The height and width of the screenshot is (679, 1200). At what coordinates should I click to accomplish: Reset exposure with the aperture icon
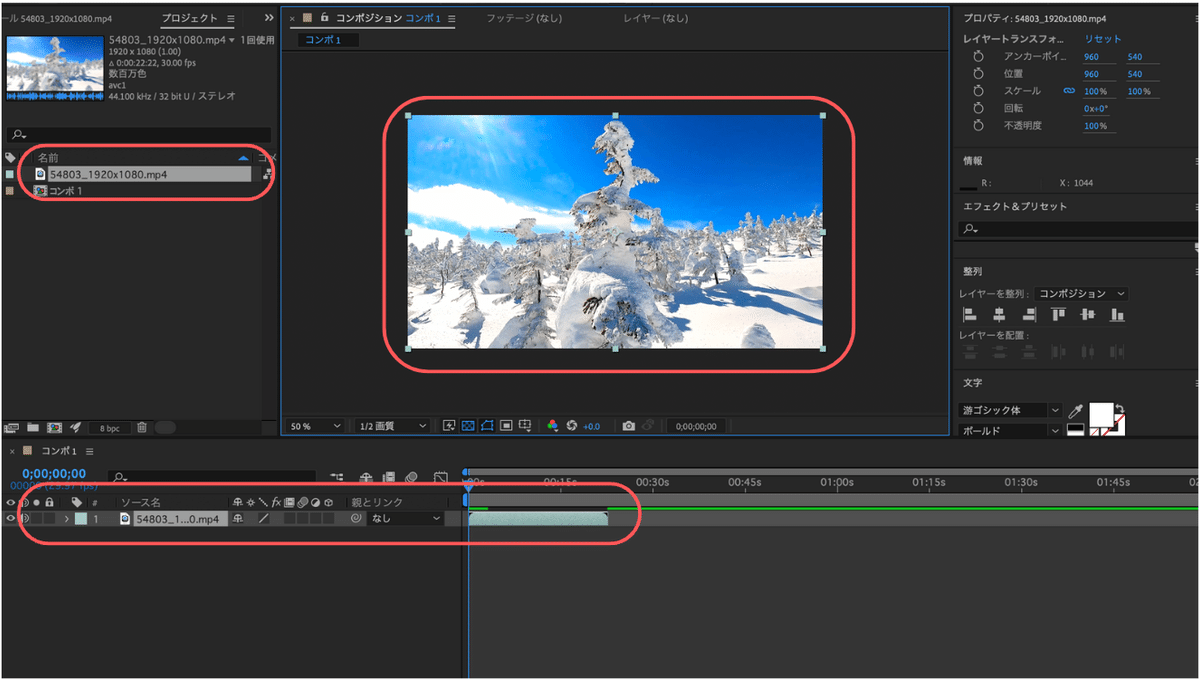(x=571, y=425)
